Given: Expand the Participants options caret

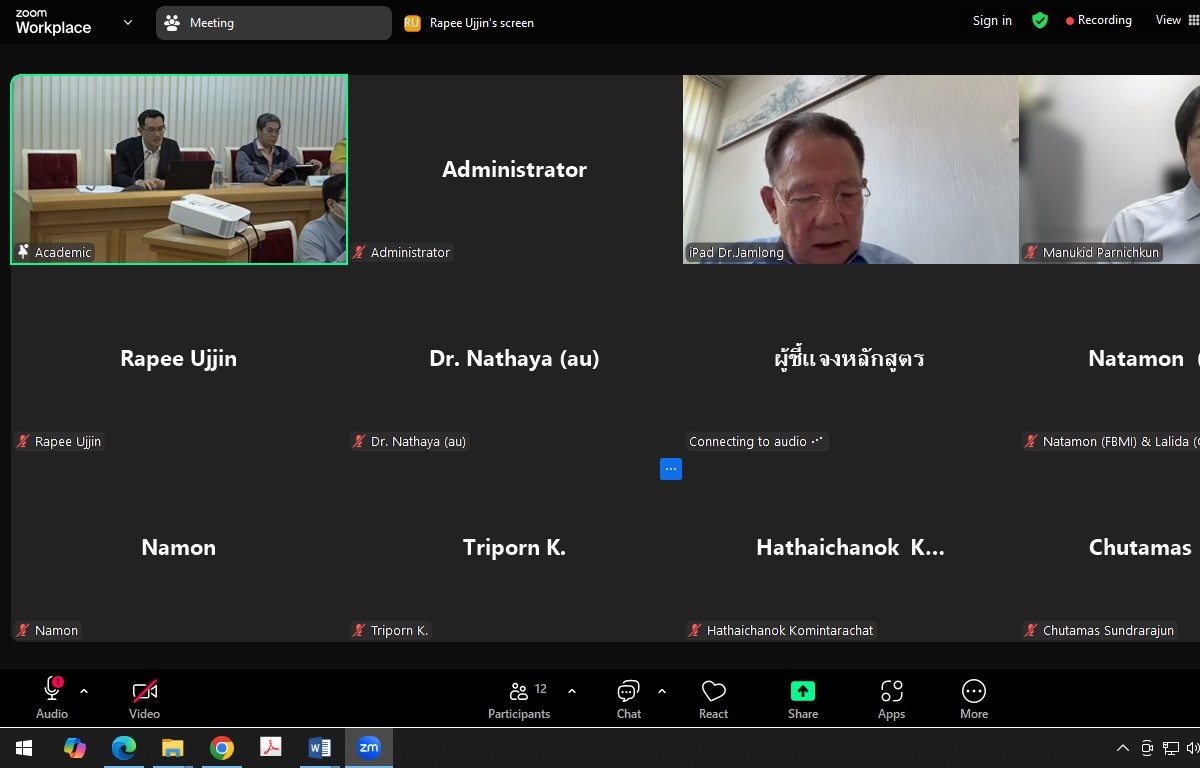Looking at the screenshot, I should coord(572,691).
